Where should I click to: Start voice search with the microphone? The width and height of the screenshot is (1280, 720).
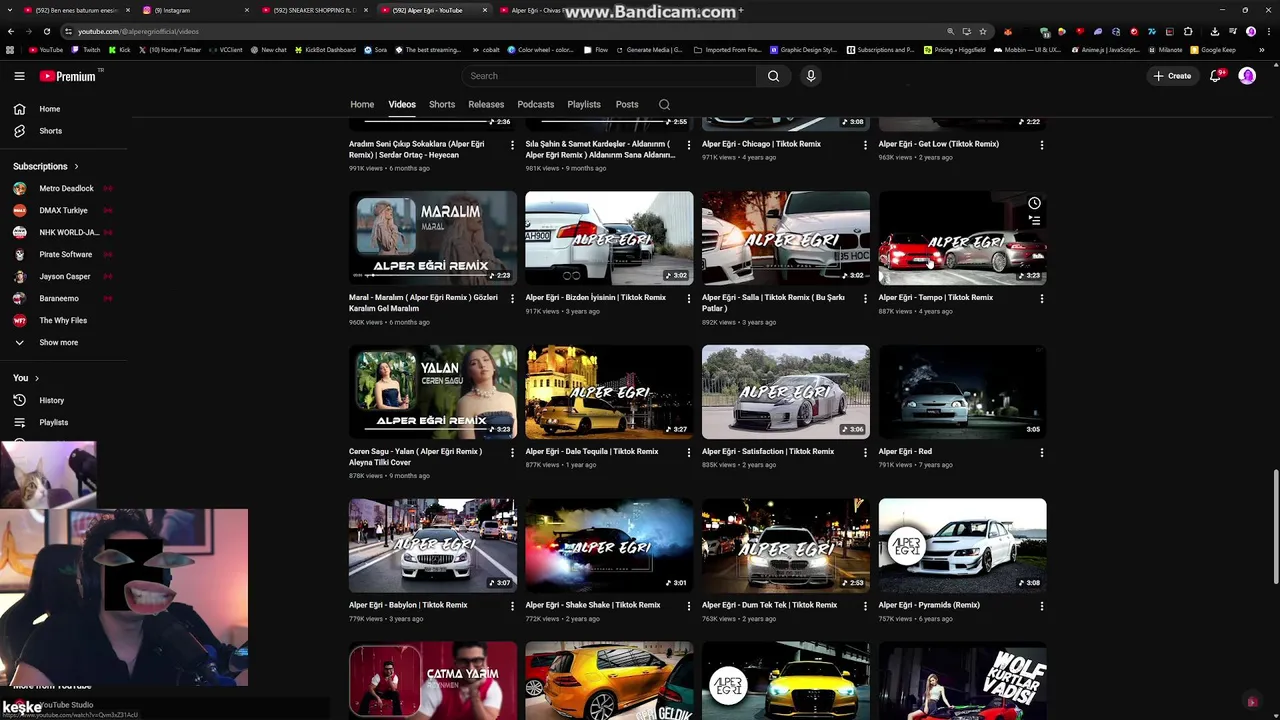pos(811,76)
